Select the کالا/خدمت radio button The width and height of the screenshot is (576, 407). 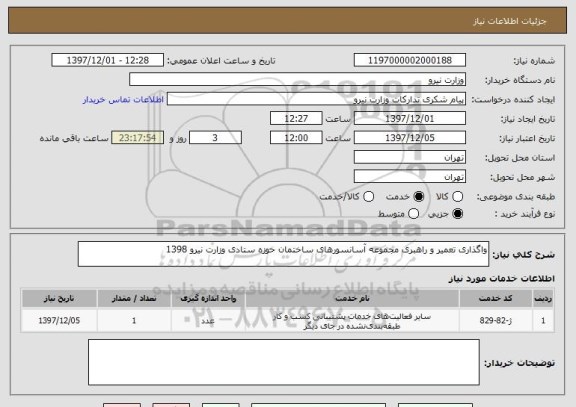tap(368, 197)
